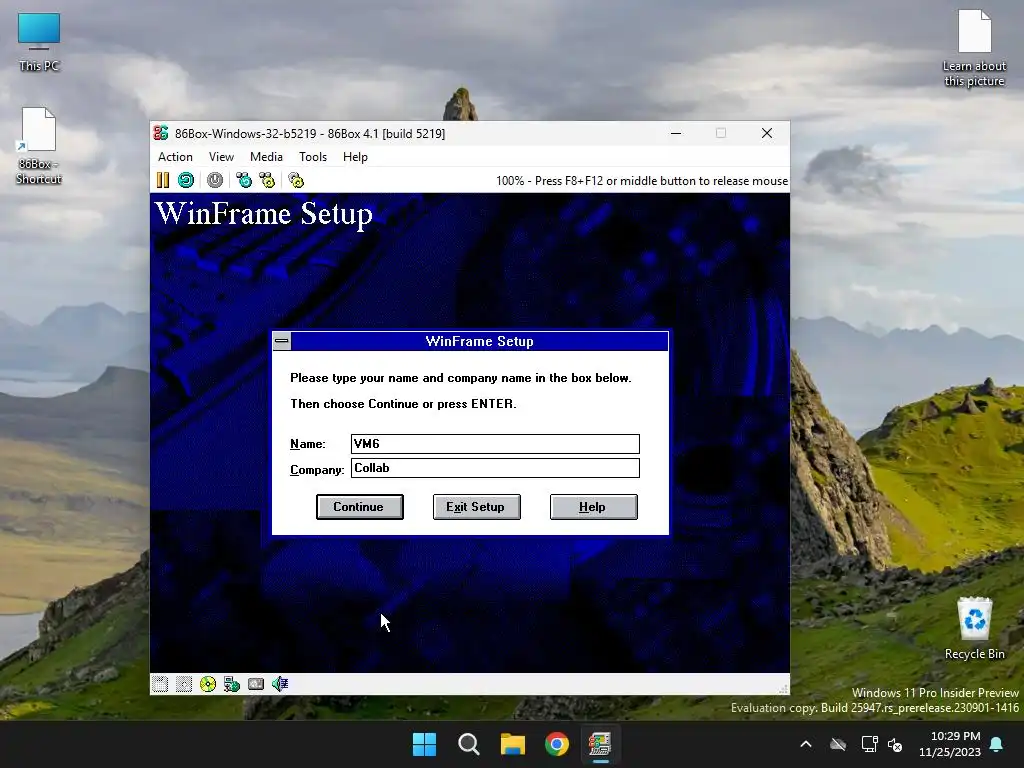Click the Help button in setup dialog

(593, 507)
